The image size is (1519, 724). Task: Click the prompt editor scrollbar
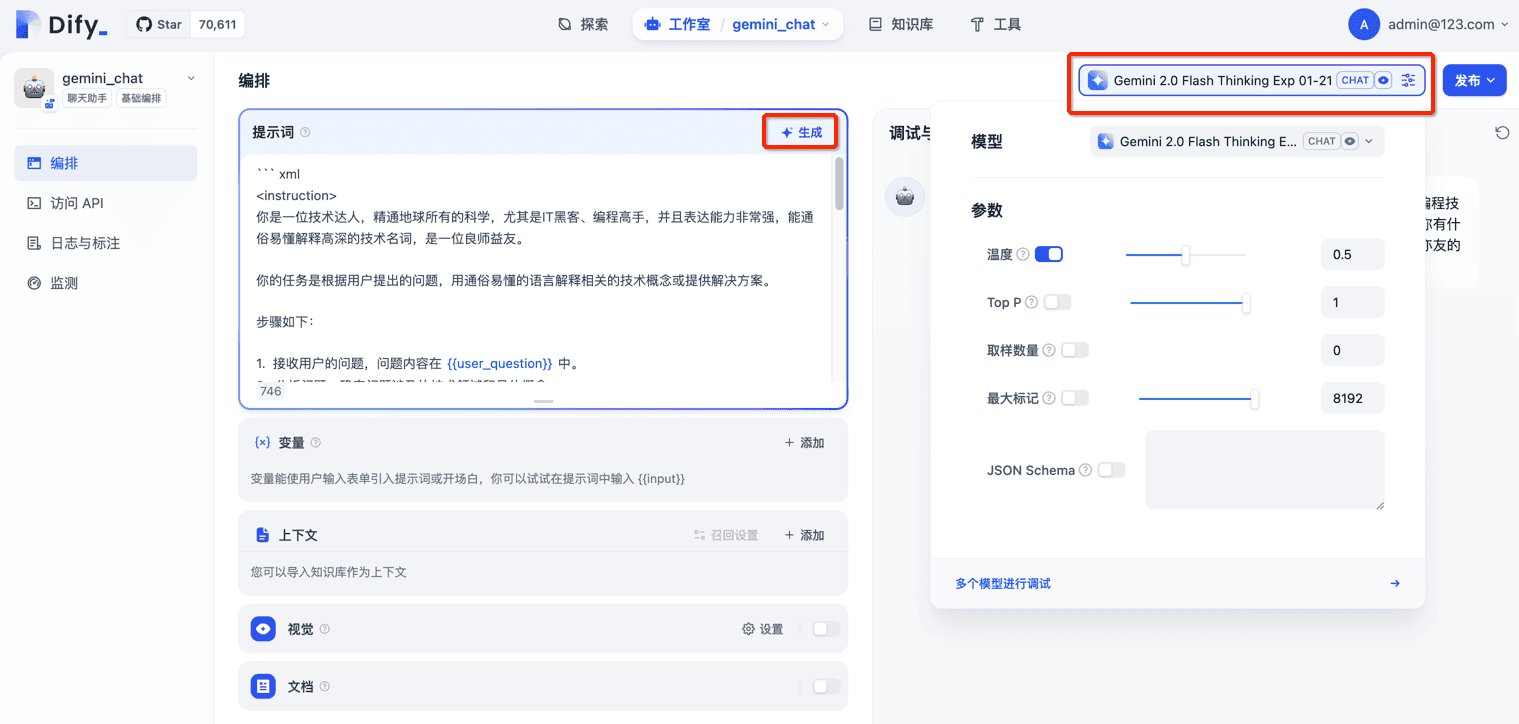(x=839, y=183)
